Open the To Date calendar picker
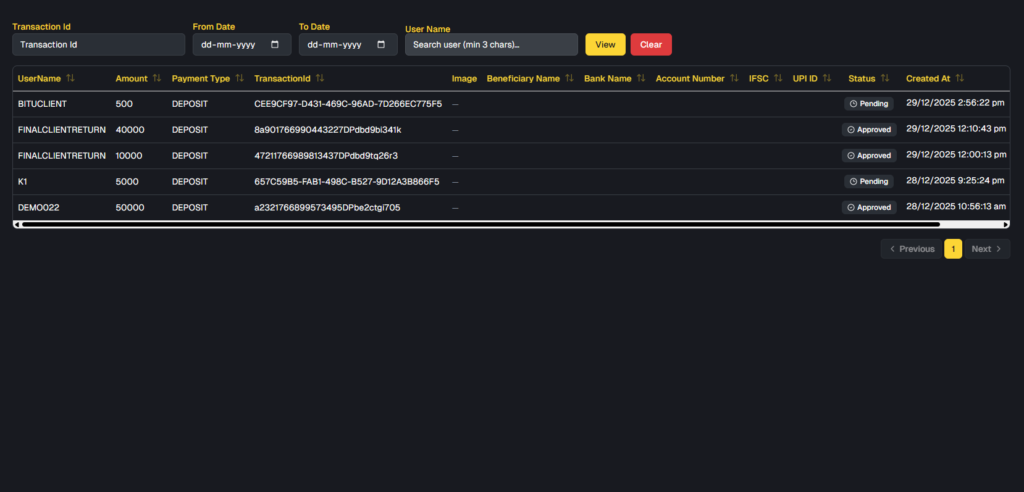The height and width of the screenshot is (492, 1024). 381,45
